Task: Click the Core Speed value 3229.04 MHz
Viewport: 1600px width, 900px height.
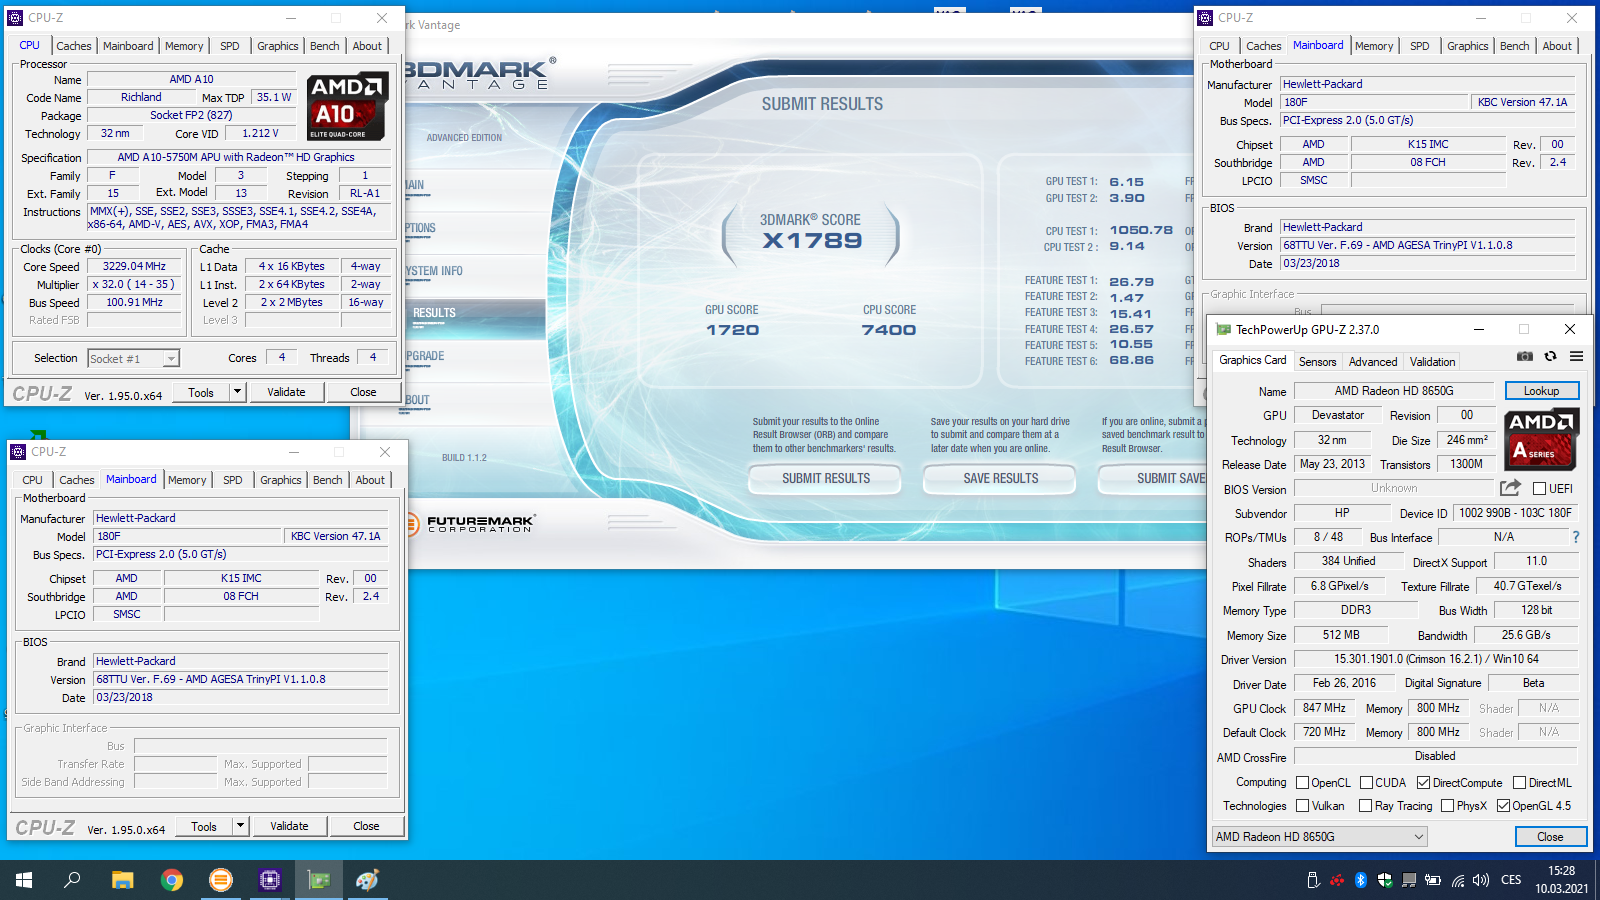Action: pyautogui.click(x=134, y=267)
